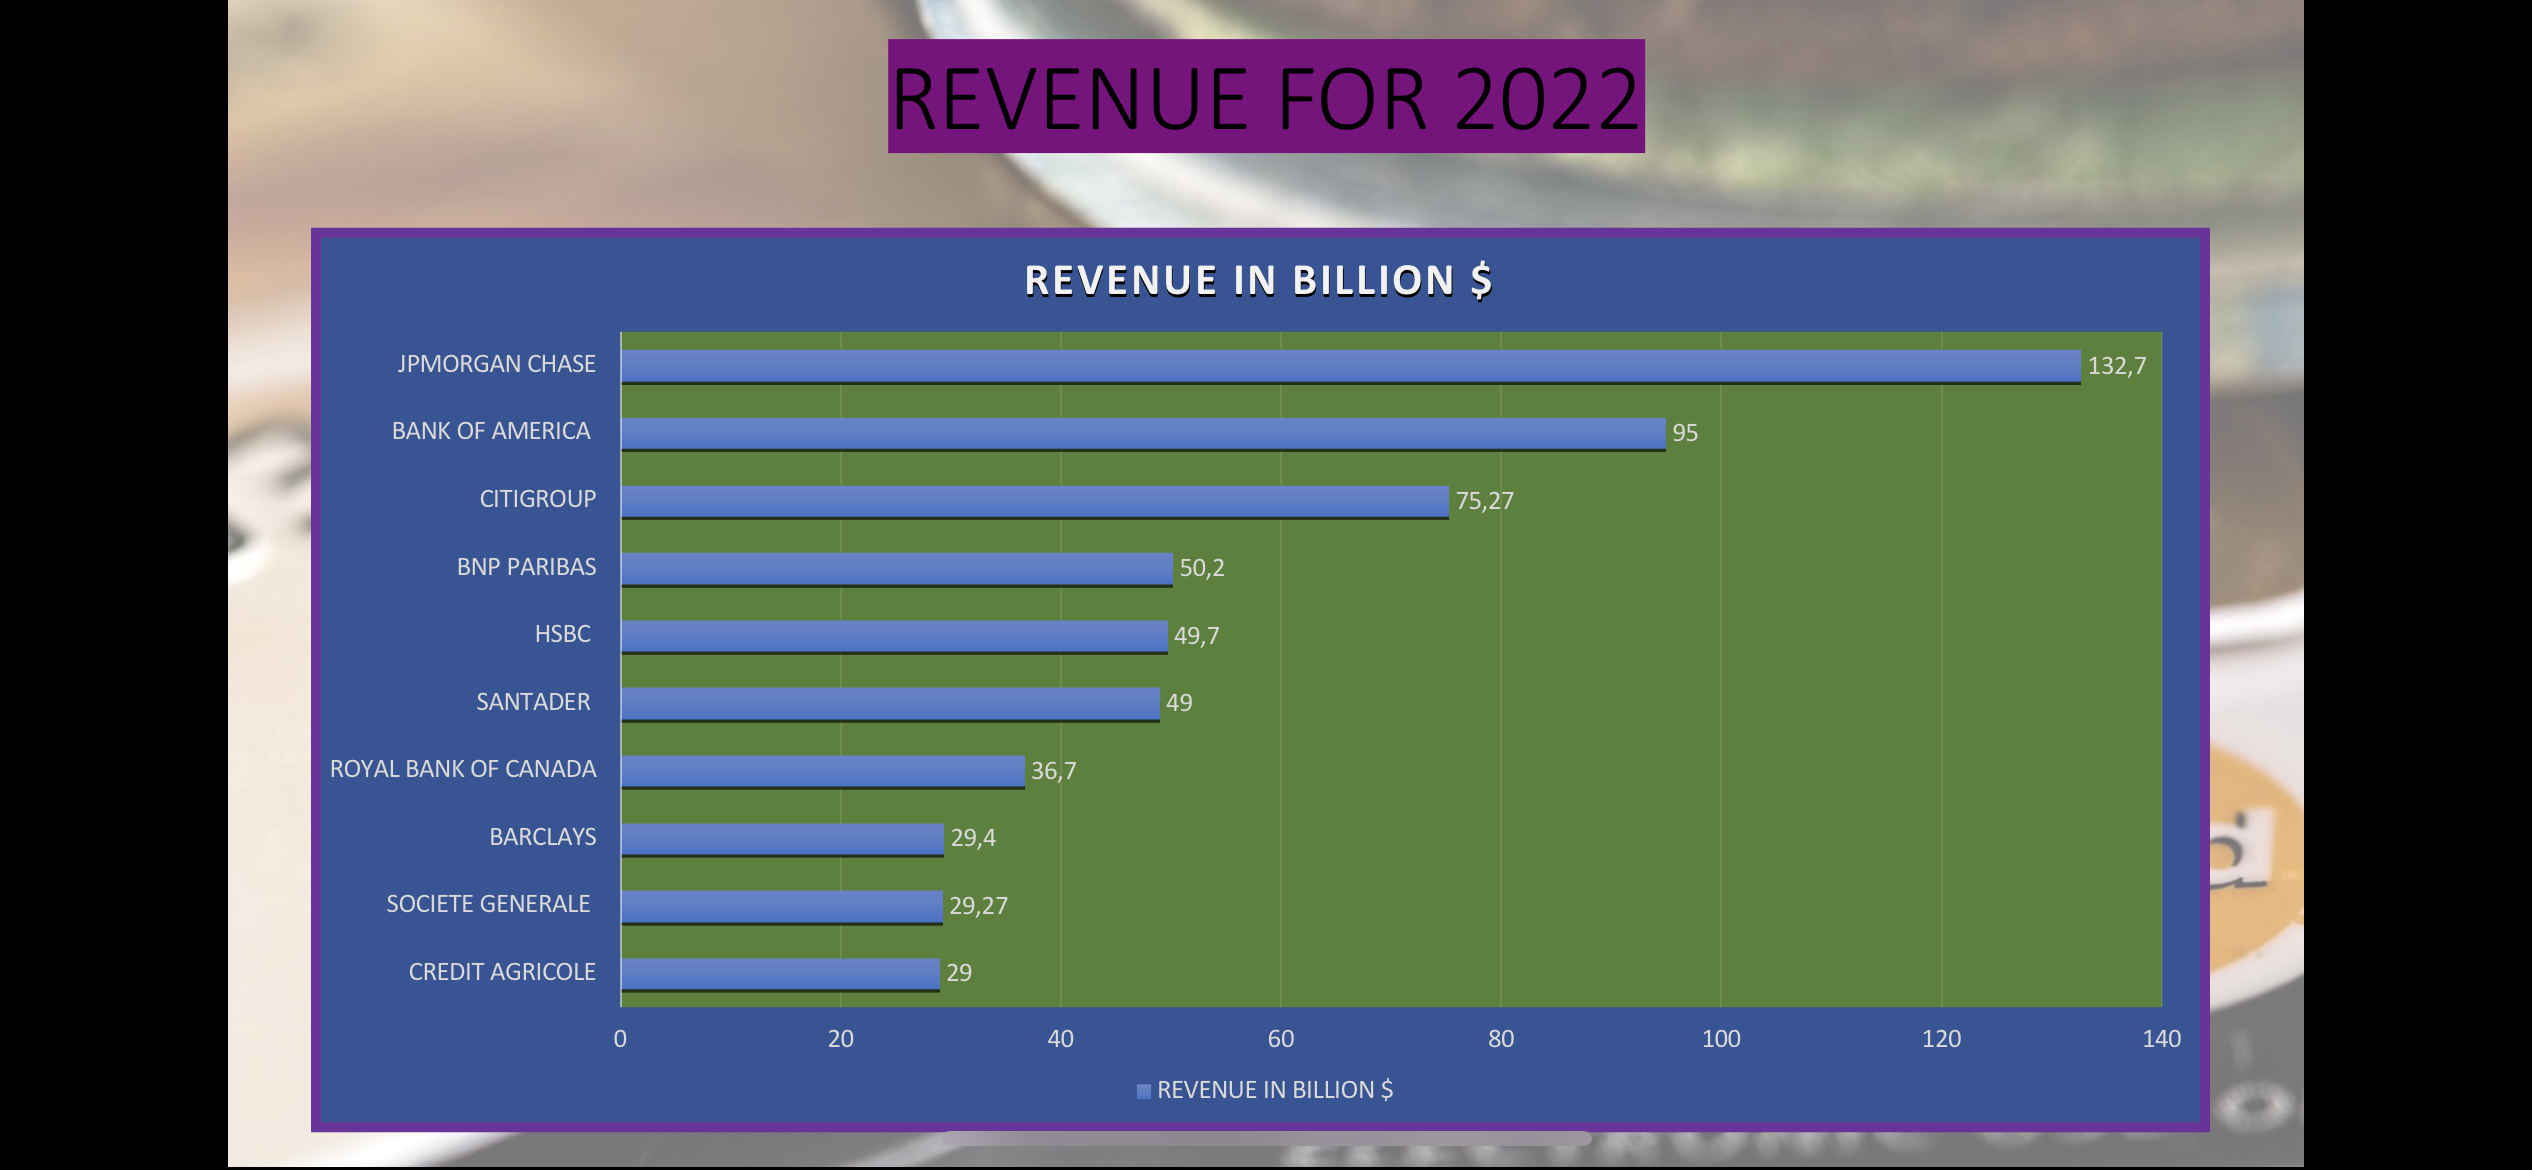Click the legend's blue series swatch

(1144, 1091)
